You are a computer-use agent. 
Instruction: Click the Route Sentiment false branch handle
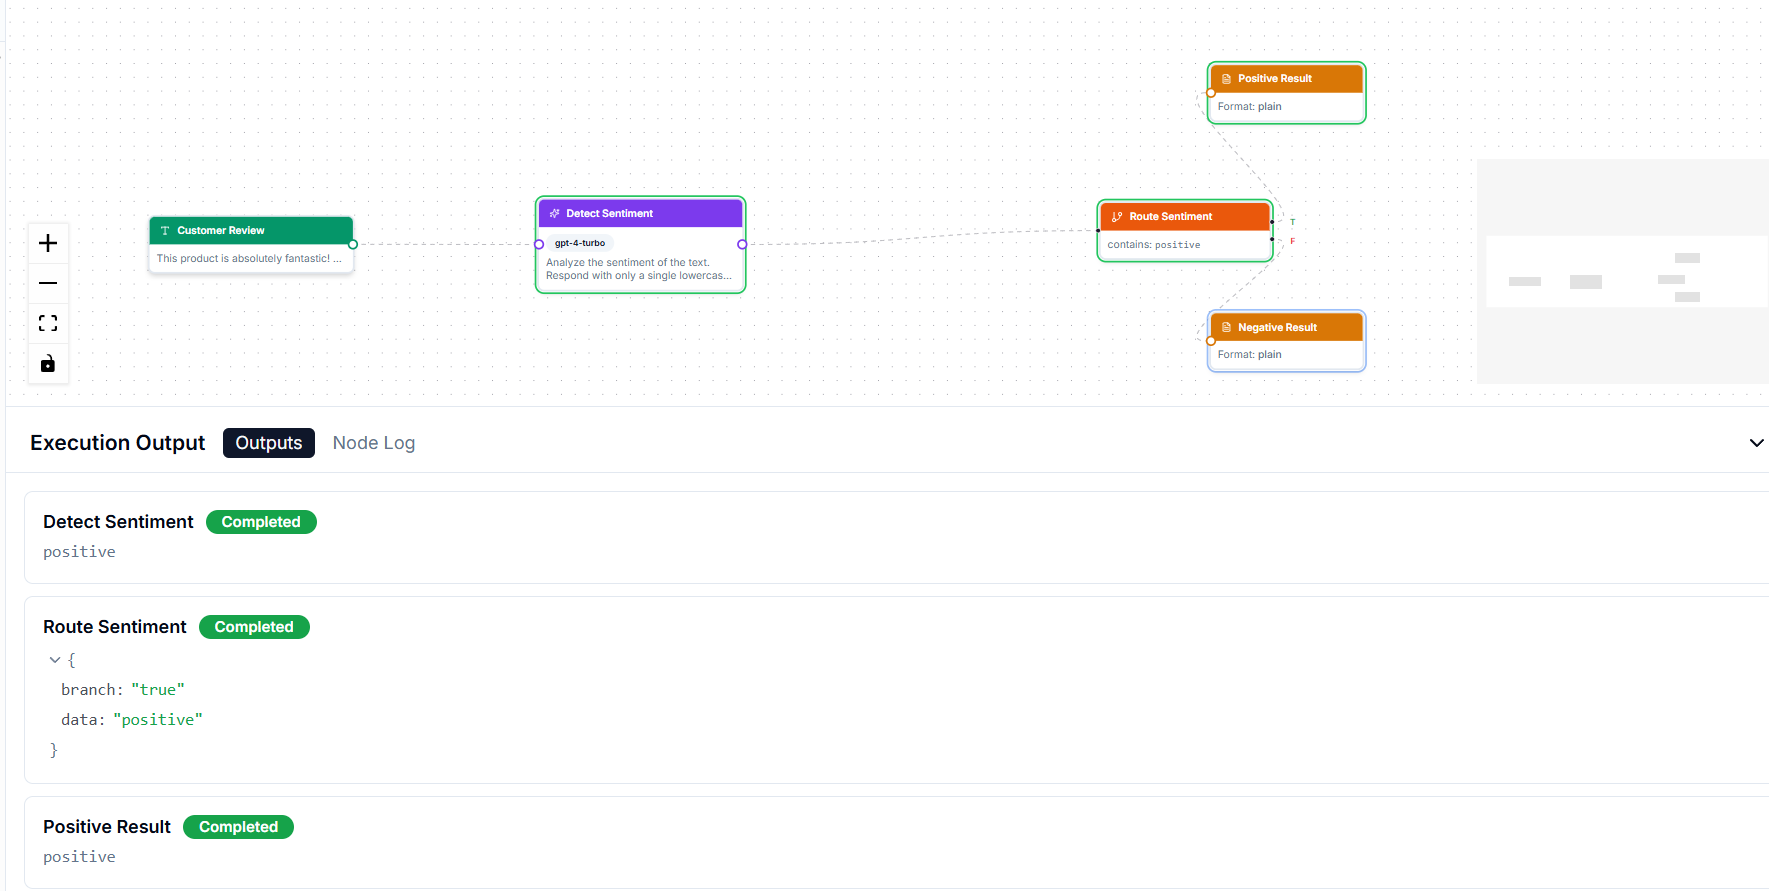point(1272,240)
